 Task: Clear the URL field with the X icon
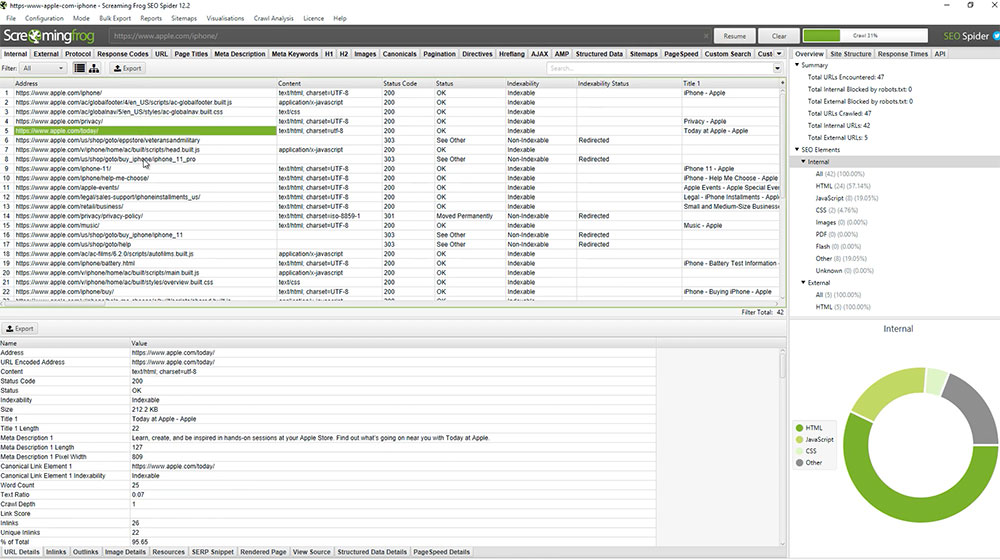point(706,36)
